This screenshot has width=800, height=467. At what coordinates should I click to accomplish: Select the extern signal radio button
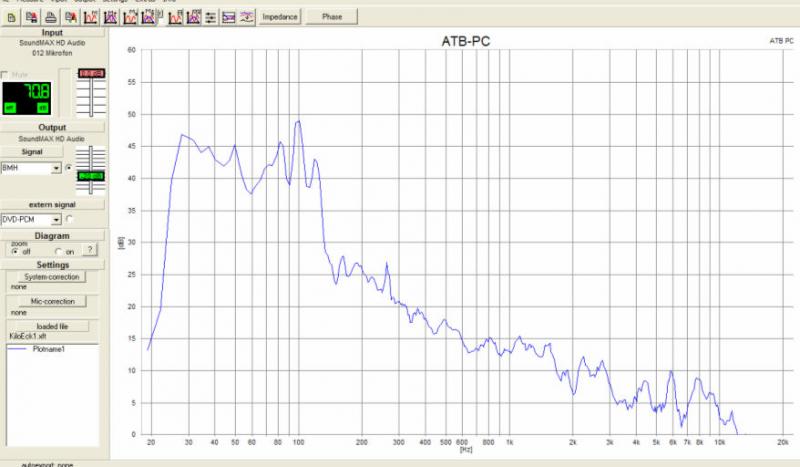click(70, 218)
